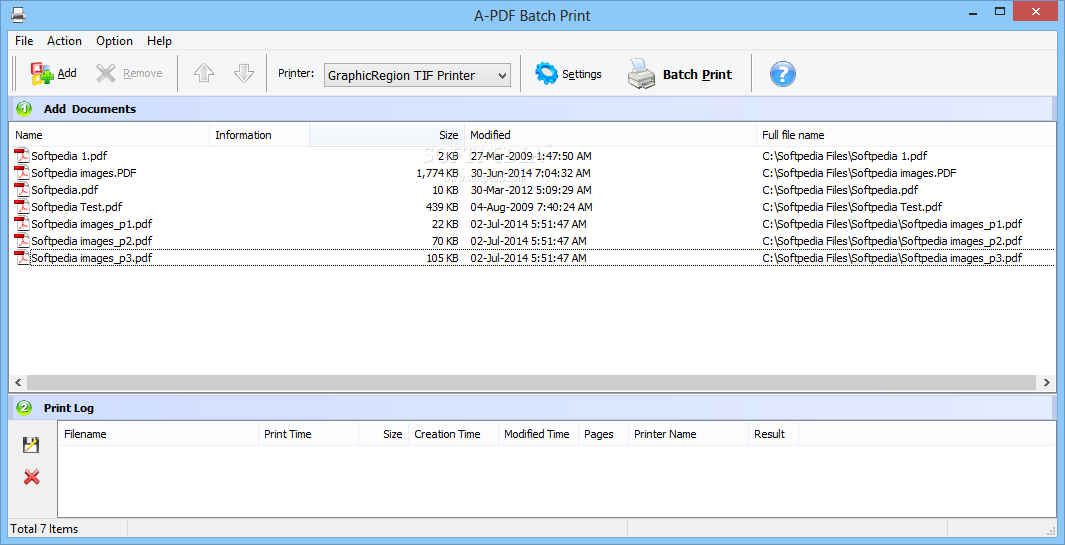This screenshot has width=1065, height=545.
Task: Click the Creation Time column header
Action: tap(453, 434)
